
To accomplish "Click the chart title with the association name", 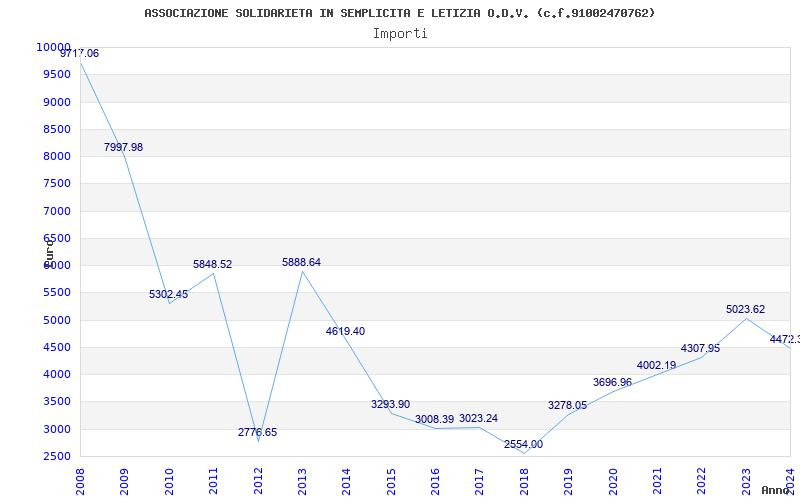I will (399, 13).
